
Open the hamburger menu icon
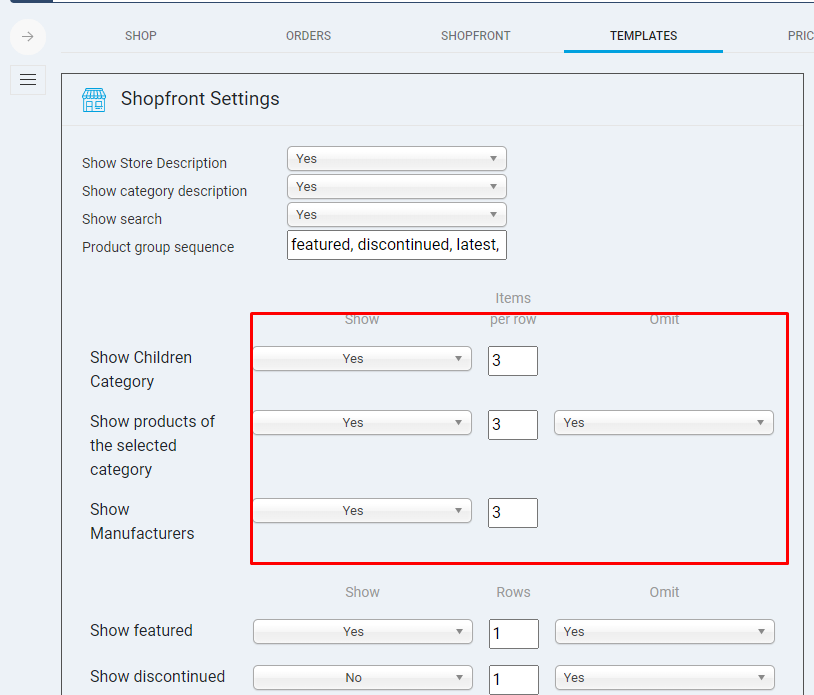[28, 80]
